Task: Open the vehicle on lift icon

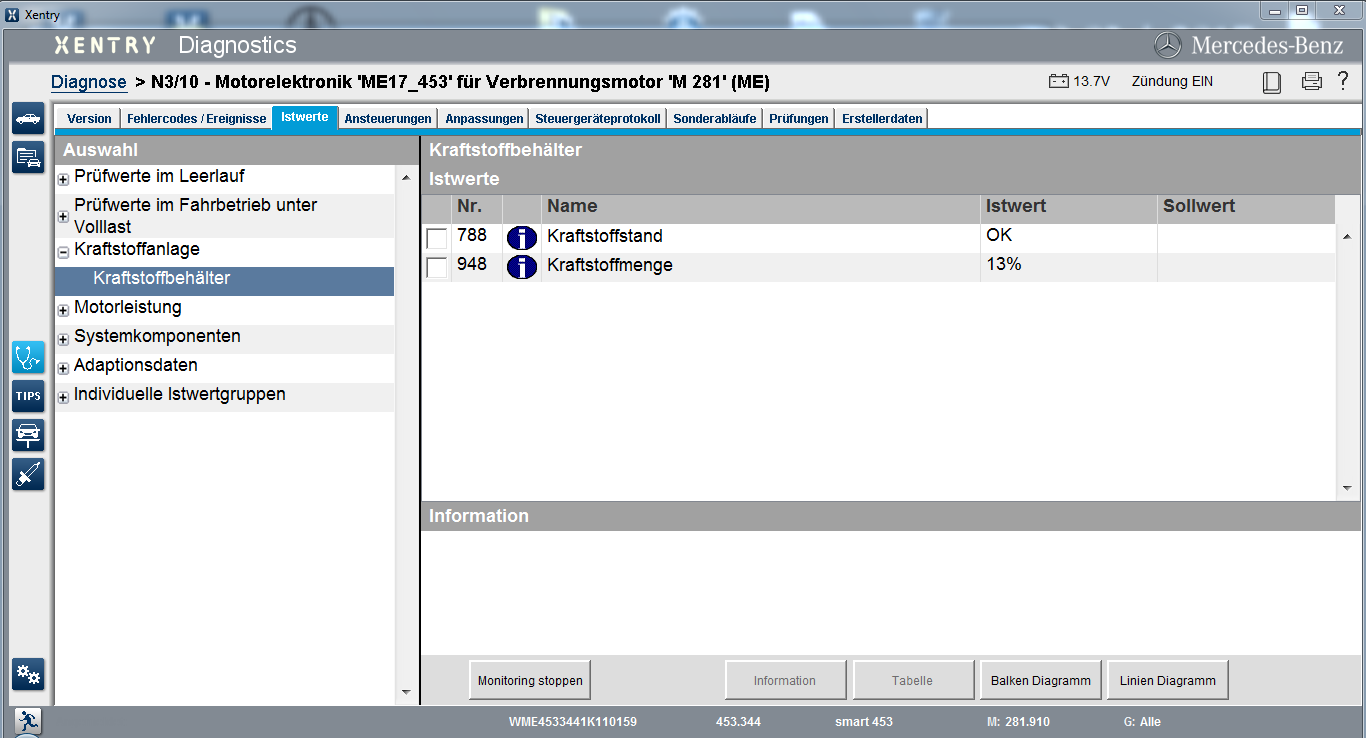Action: point(28,435)
